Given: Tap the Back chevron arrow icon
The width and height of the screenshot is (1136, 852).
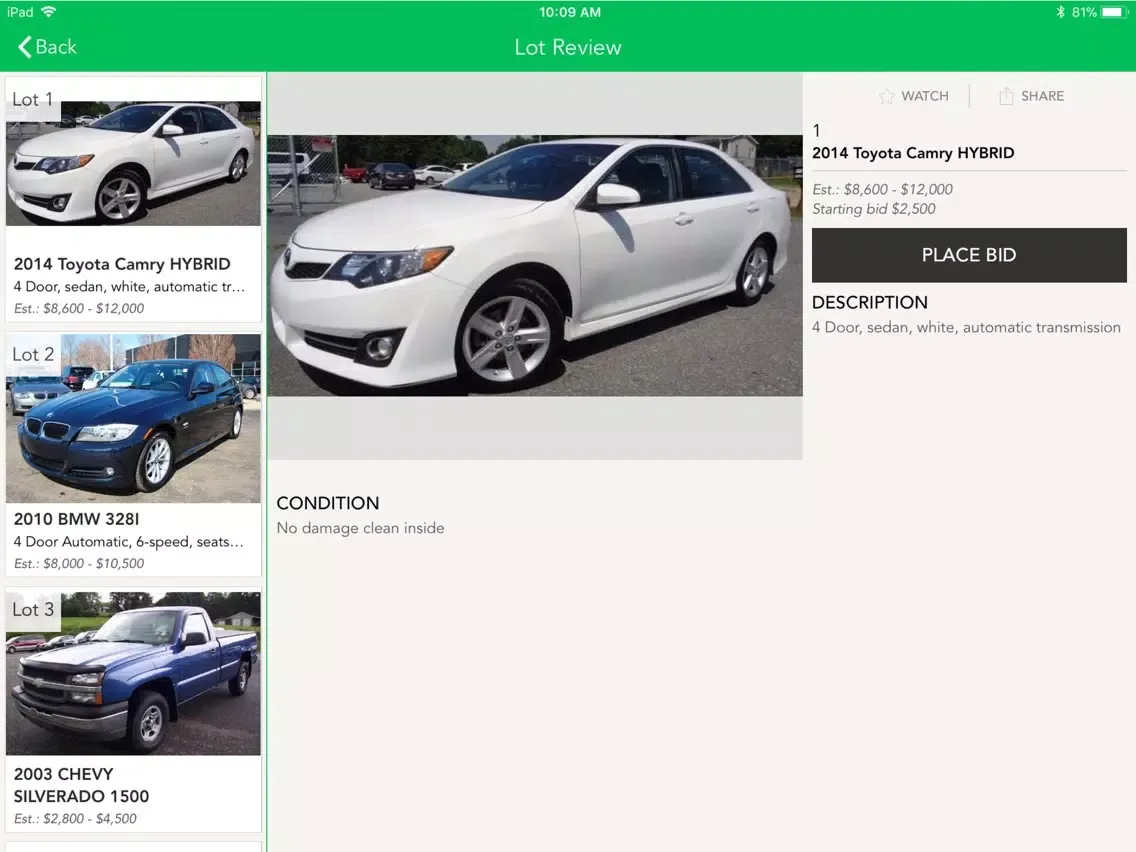Looking at the screenshot, I should point(25,47).
